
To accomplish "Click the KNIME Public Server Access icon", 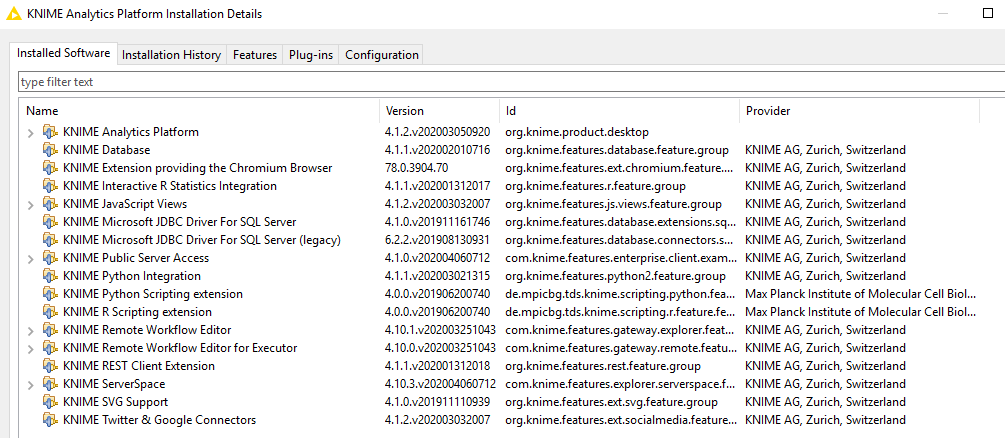I will coord(50,258).
